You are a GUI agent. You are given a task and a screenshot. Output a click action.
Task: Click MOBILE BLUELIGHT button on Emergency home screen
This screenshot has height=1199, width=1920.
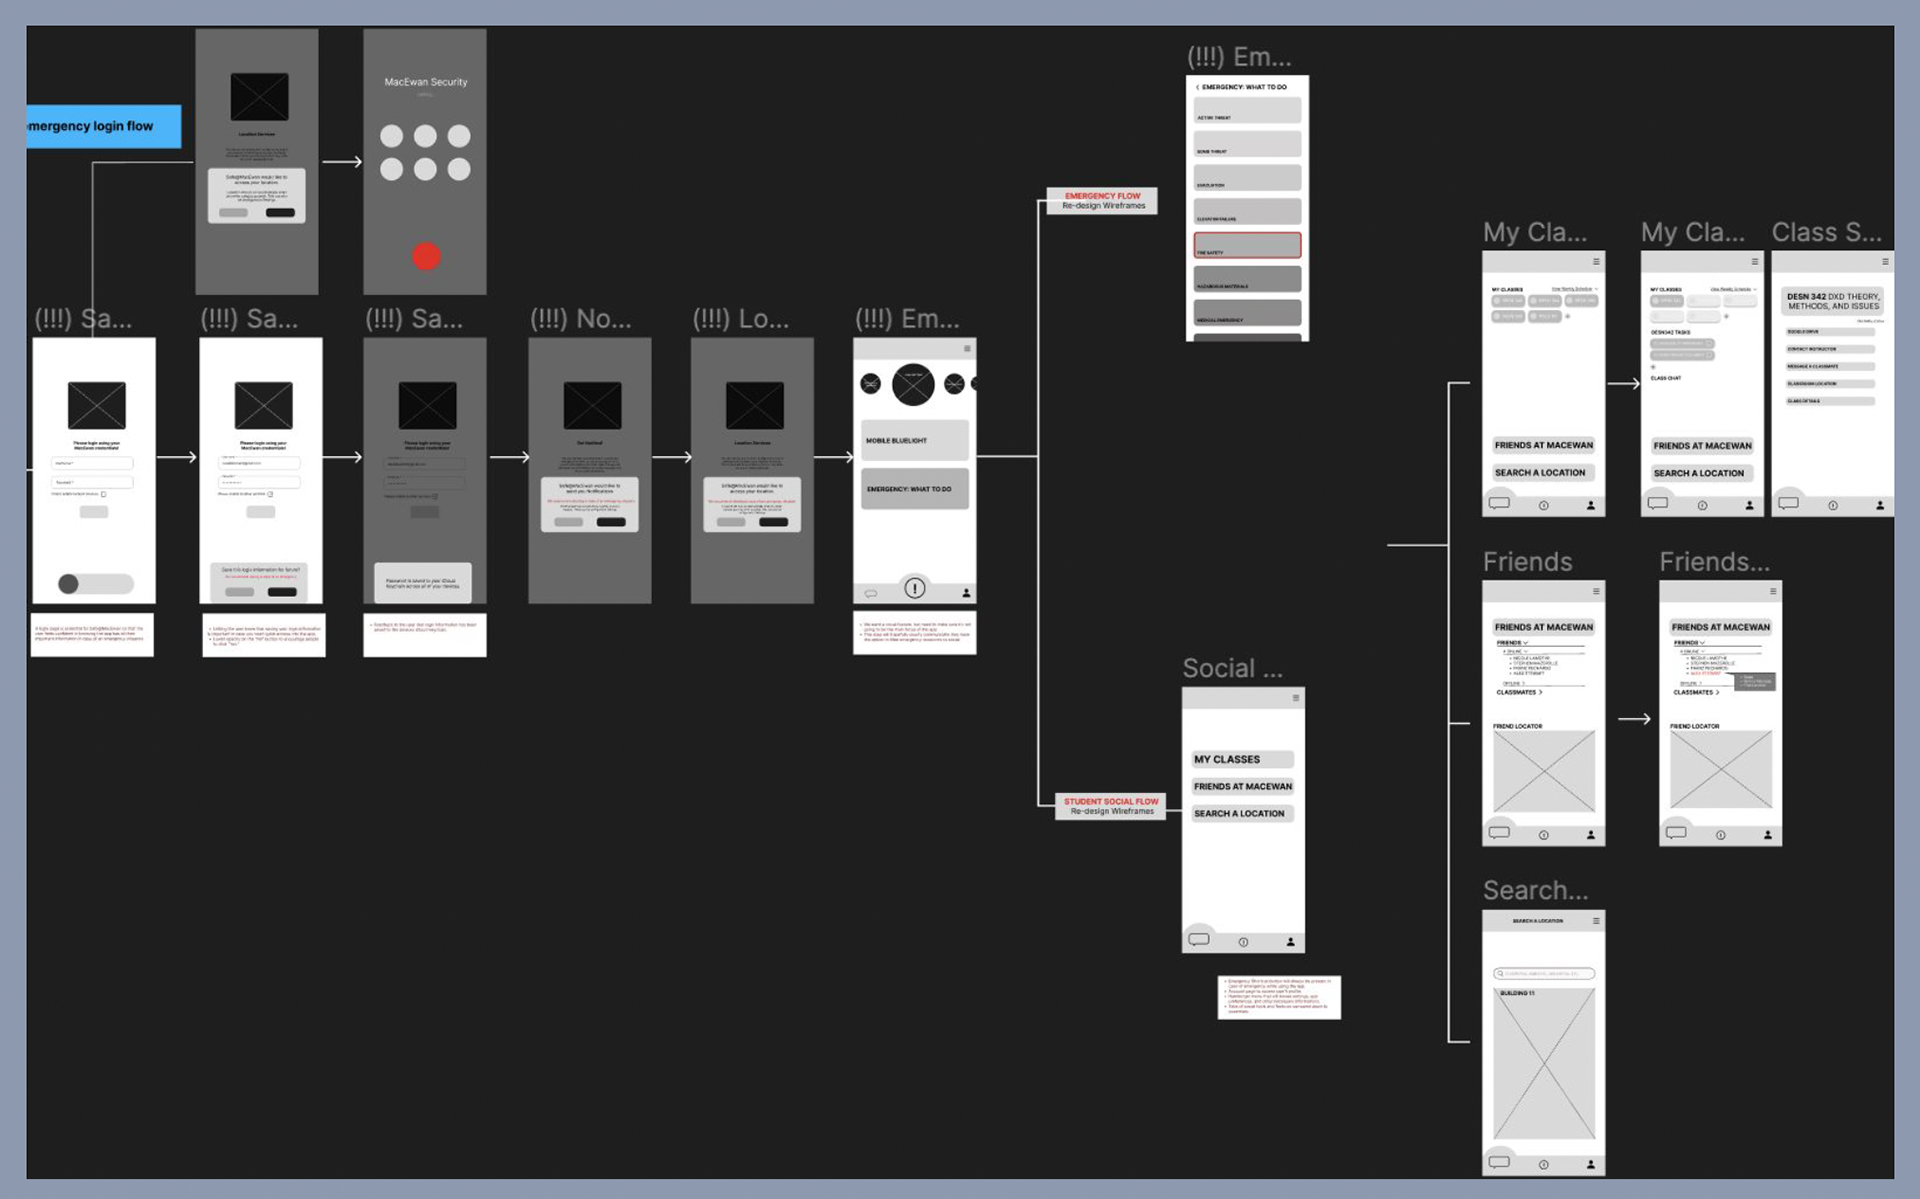point(914,440)
